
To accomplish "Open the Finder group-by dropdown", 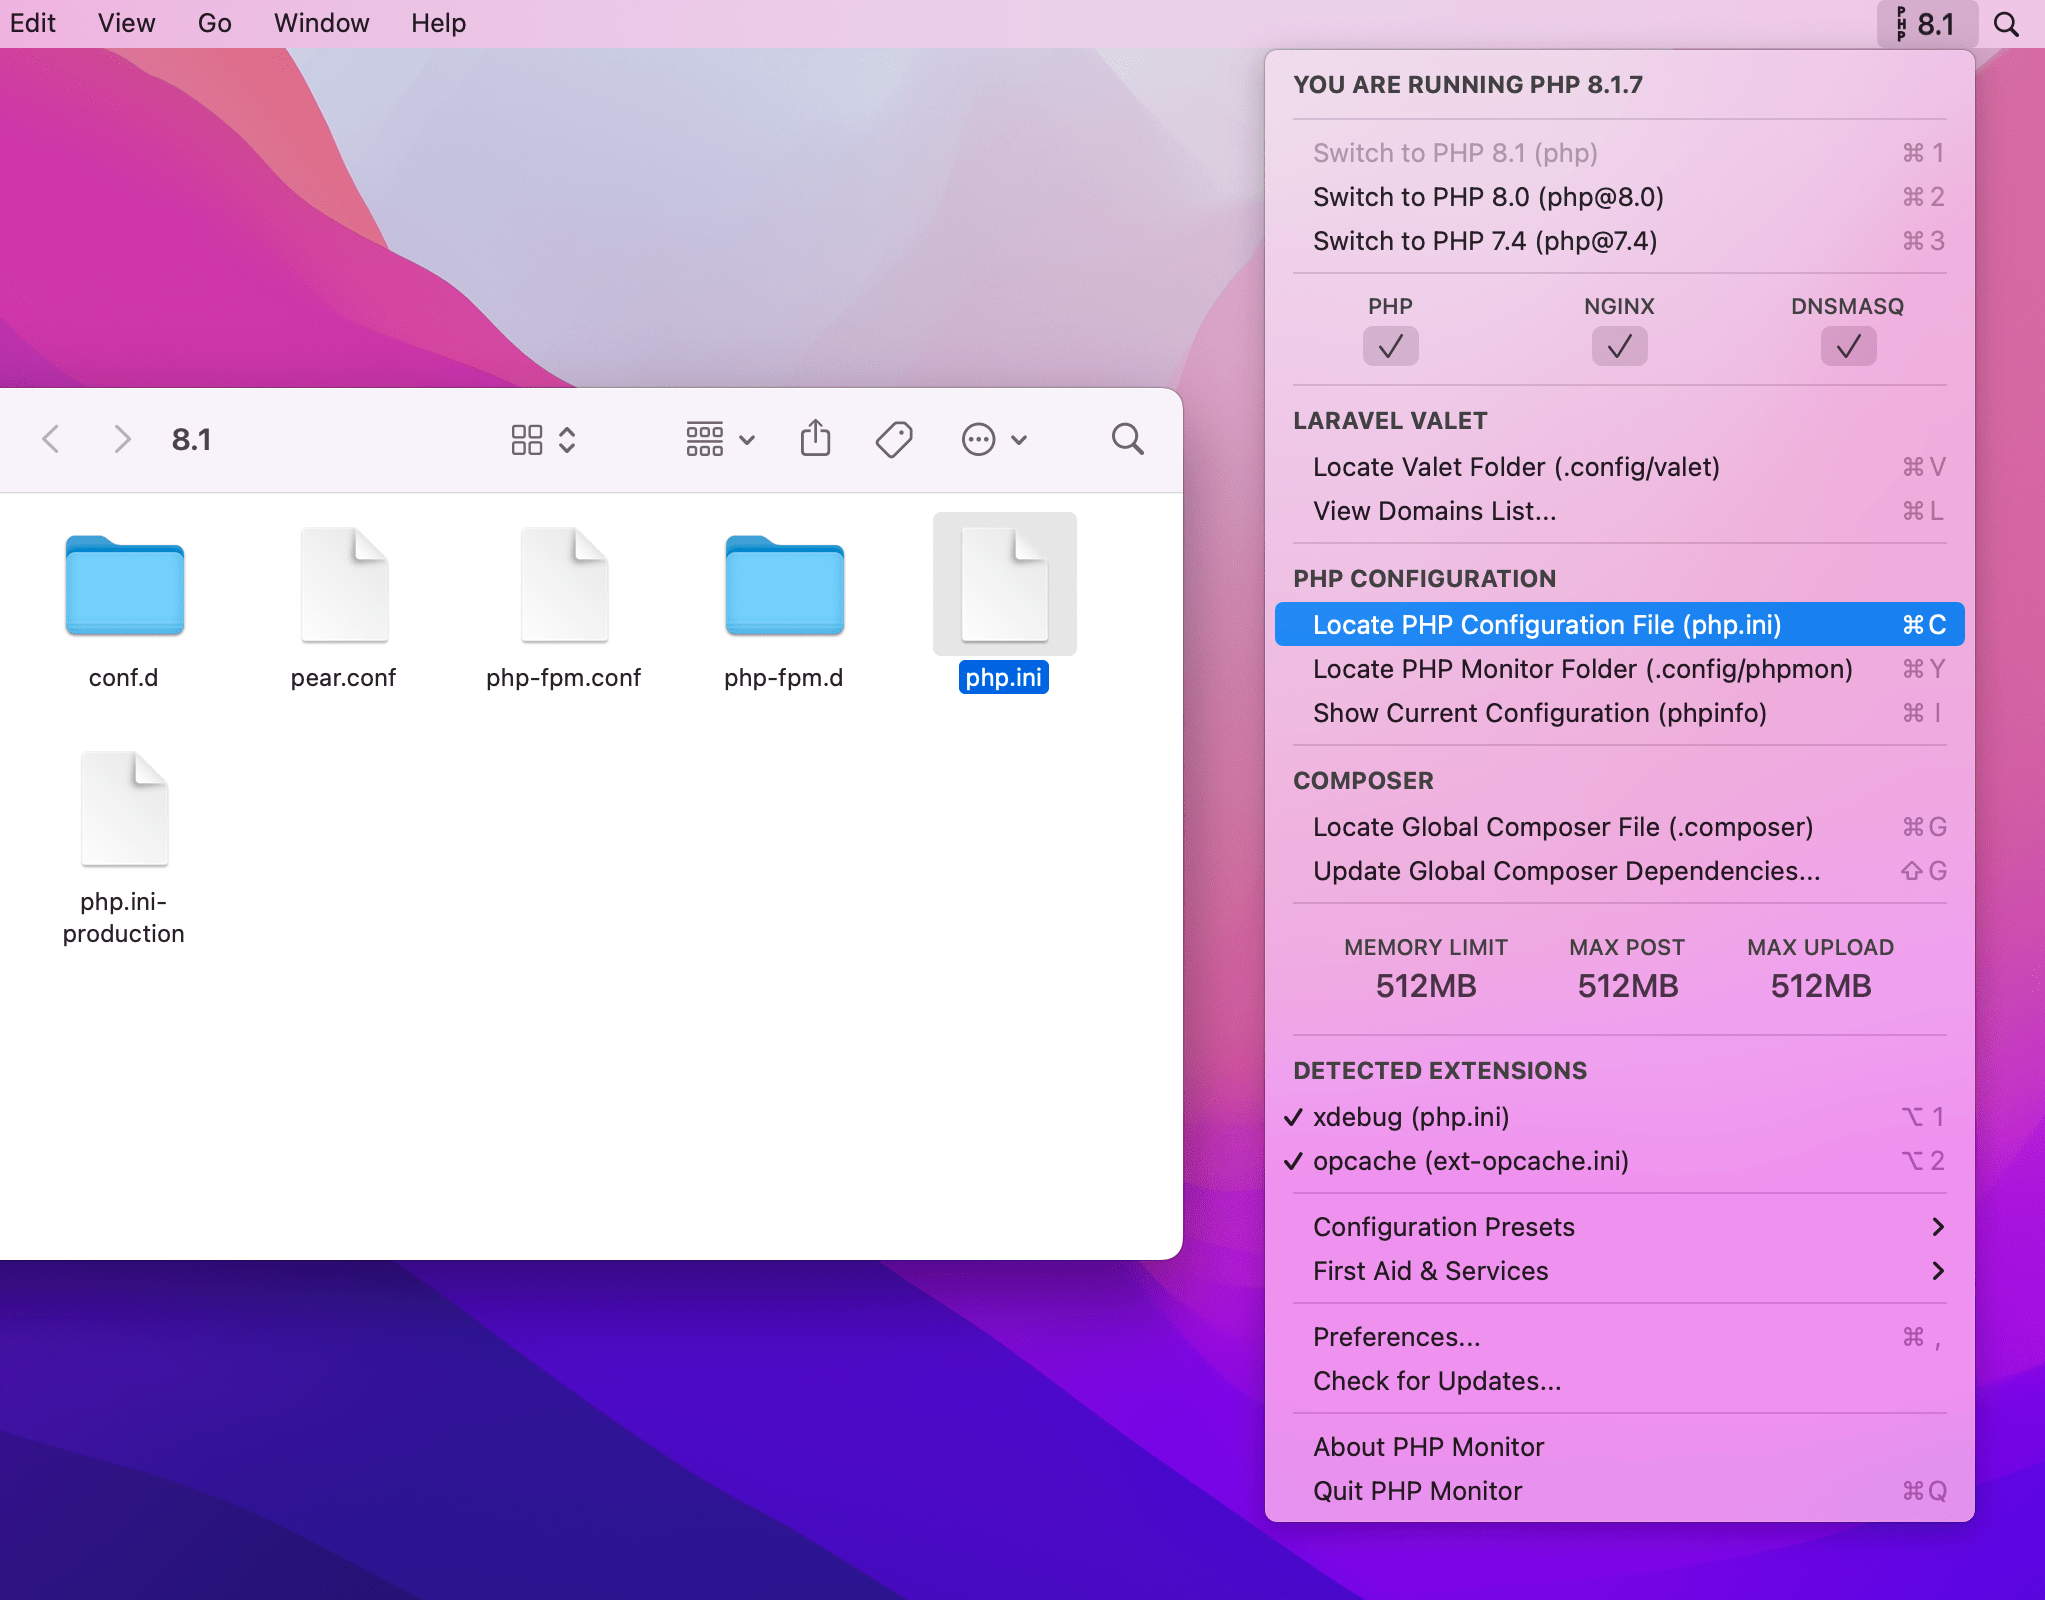I will (720, 439).
